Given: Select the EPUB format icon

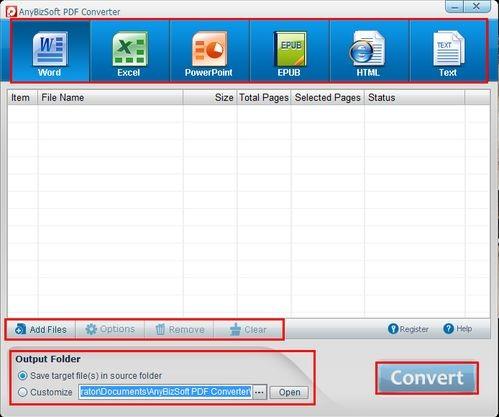Looking at the screenshot, I should 289,51.
